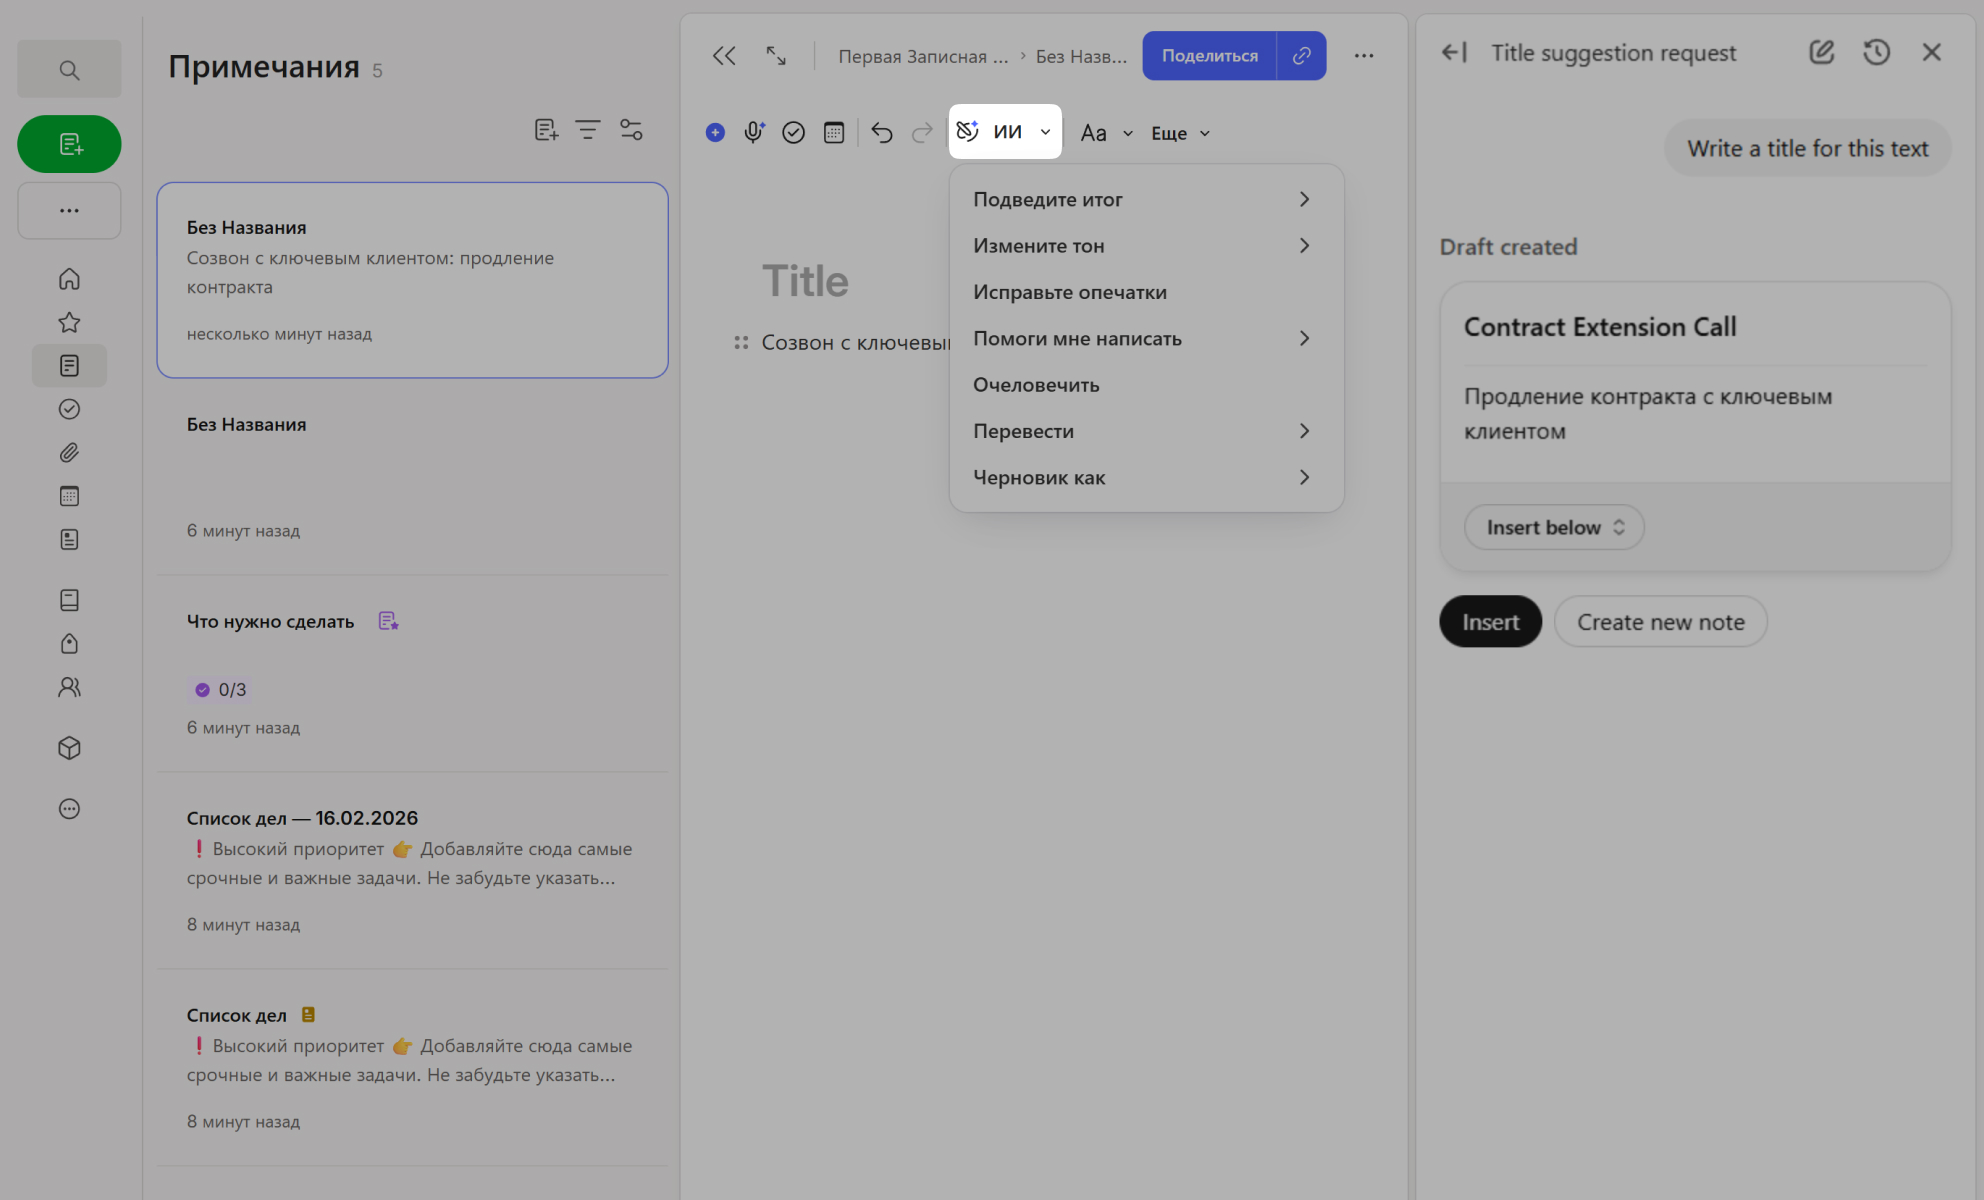Insert a to-do checkbox using toolbar icon
This screenshot has width=1984, height=1200.
[x=794, y=132]
